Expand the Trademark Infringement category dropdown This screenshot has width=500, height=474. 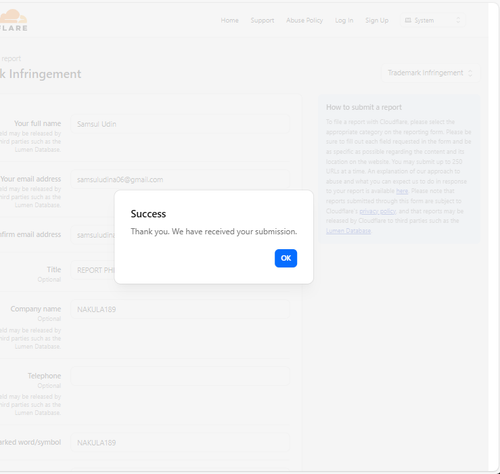click(430, 73)
